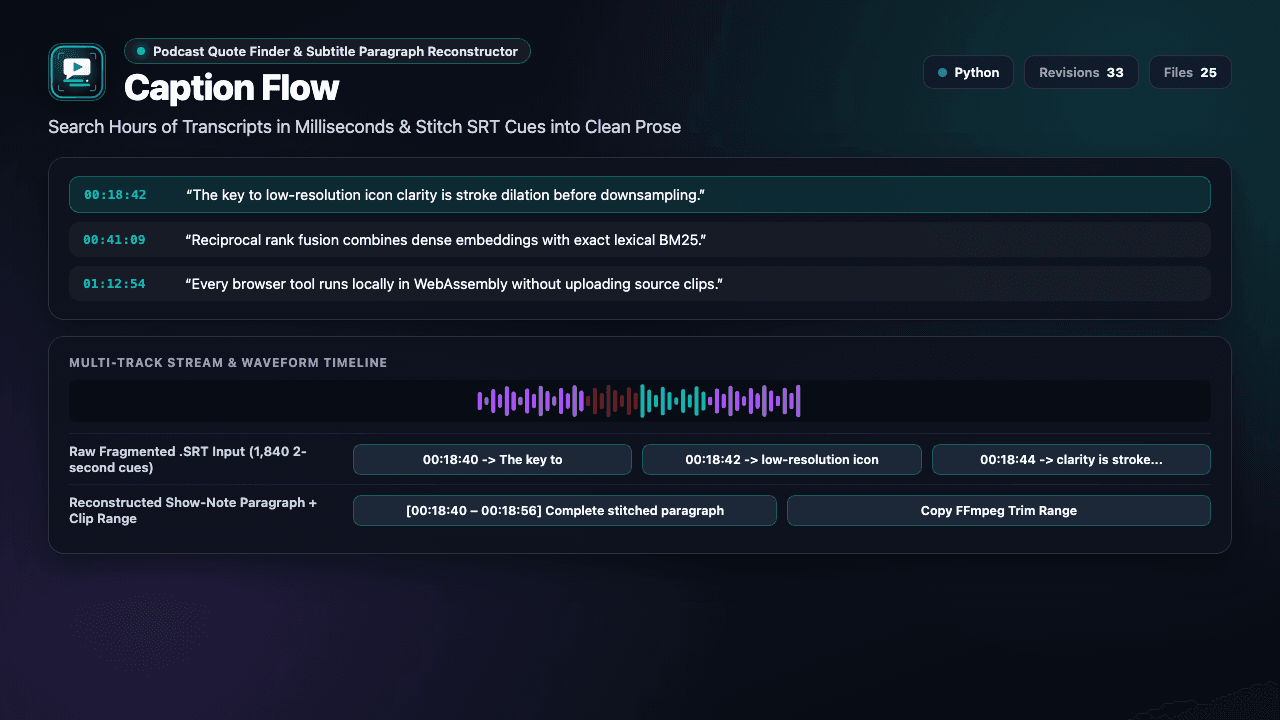Select the WebAssembly browser tool quote row
This screenshot has height=720, width=1280.
click(640, 284)
